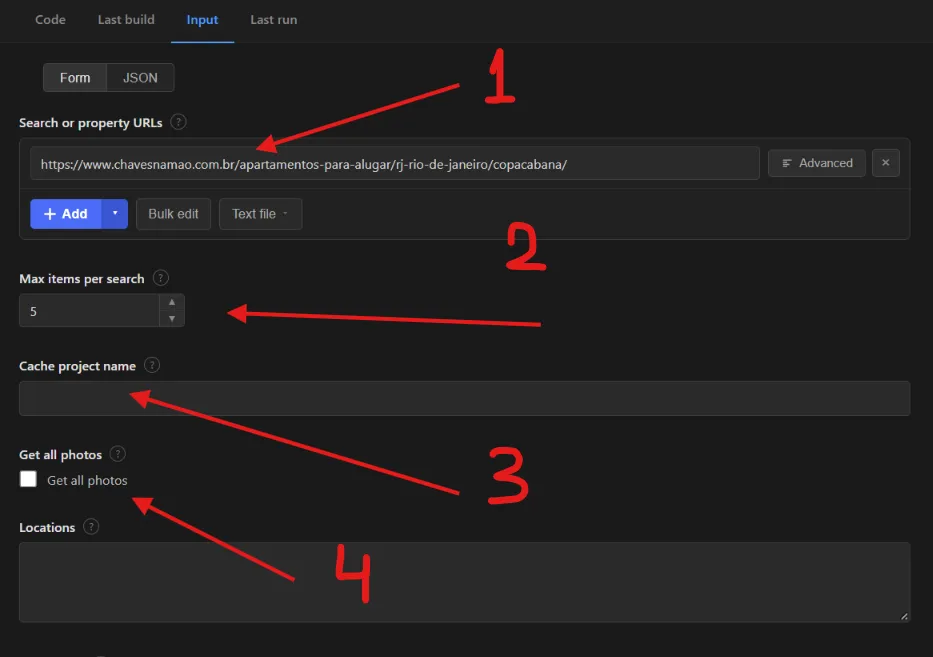Show help for Get all photos
The width and height of the screenshot is (933, 657).
click(x=118, y=454)
